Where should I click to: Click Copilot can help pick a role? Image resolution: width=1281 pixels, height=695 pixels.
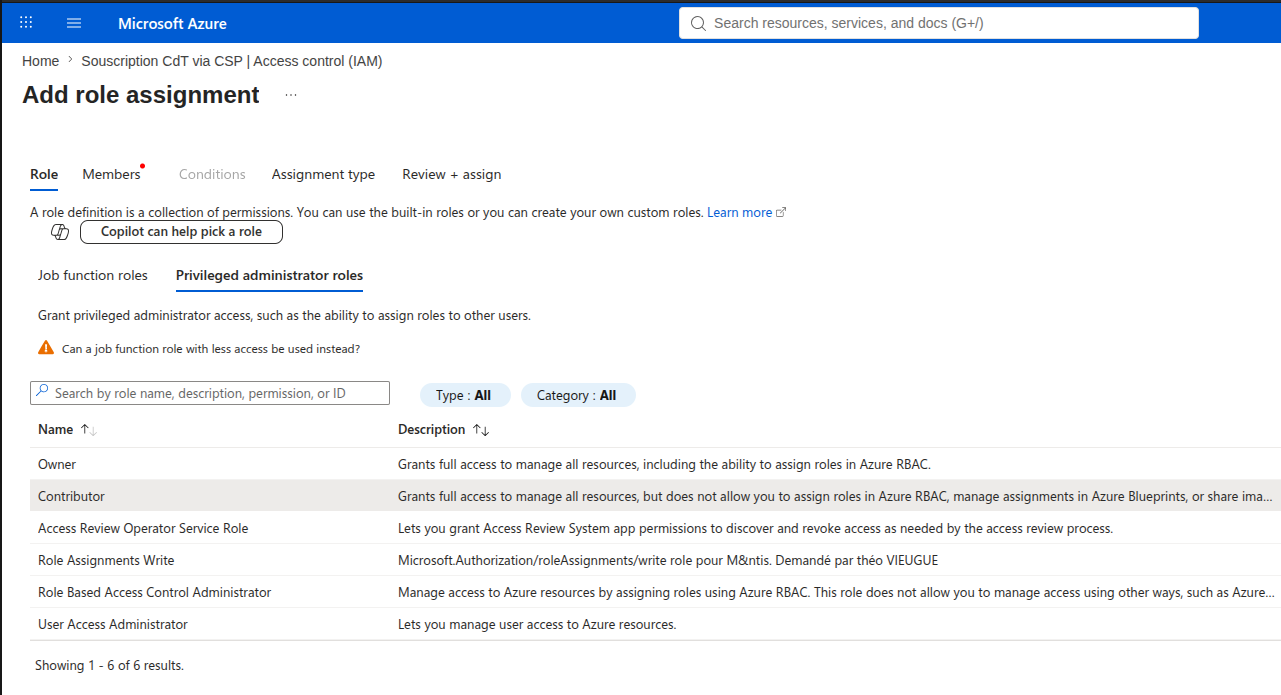tap(181, 232)
